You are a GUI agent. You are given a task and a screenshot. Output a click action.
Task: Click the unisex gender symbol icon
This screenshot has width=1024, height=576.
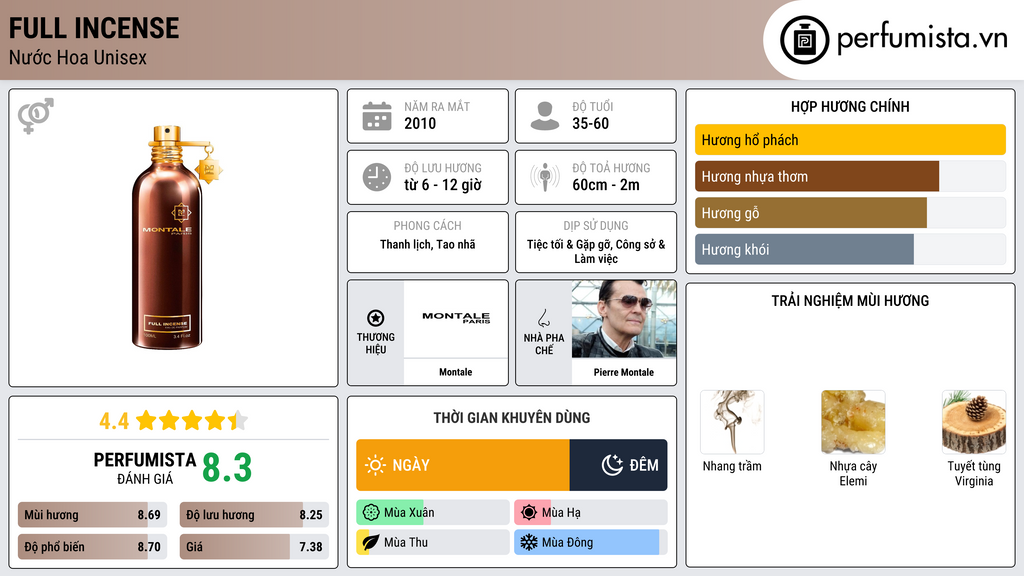[36, 116]
